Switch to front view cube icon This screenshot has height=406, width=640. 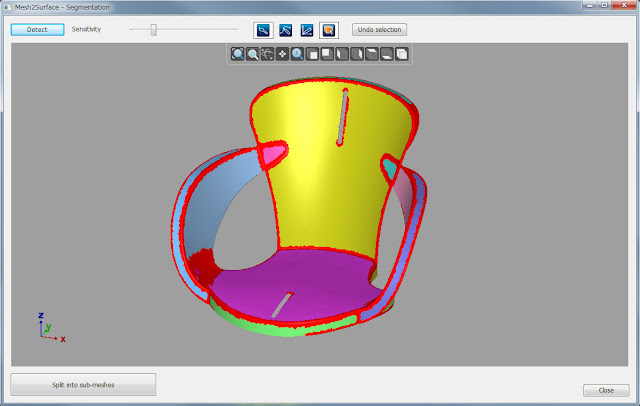(312, 54)
